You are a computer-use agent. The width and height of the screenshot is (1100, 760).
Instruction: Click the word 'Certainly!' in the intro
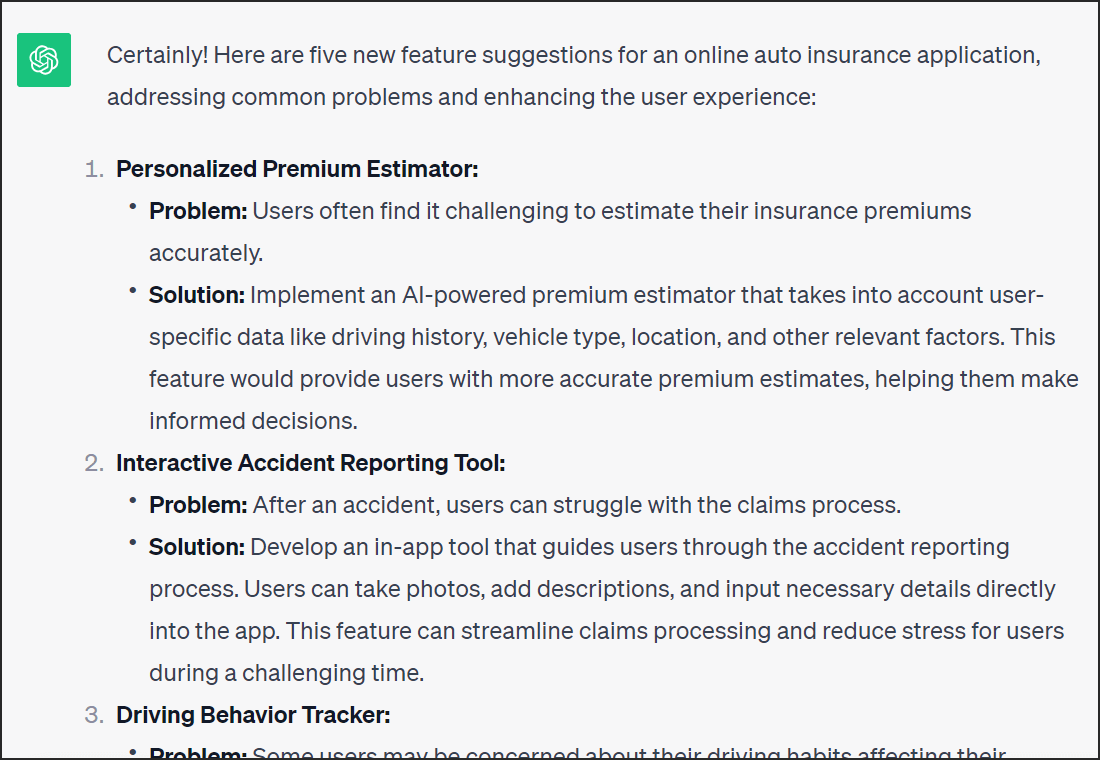(x=157, y=55)
